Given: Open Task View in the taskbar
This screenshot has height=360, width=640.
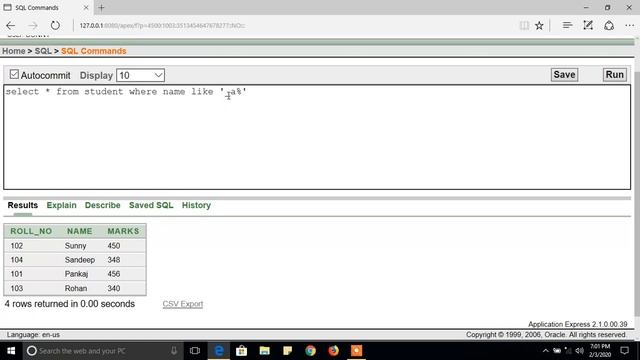Looking at the screenshot, I should [x=195, y=351].
